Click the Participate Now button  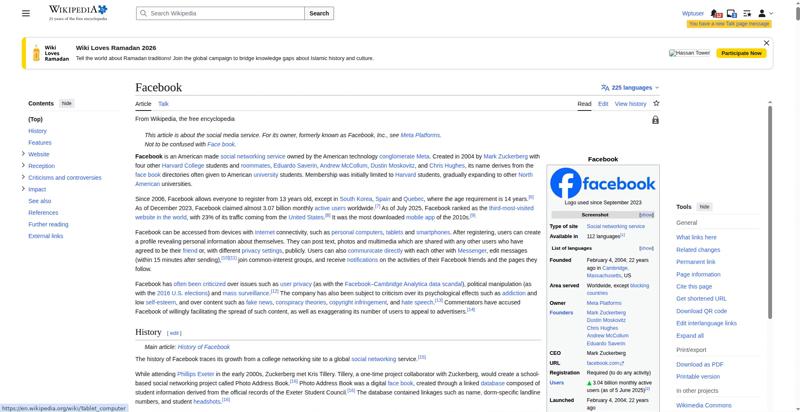pyautogui.click(x=741, y=53)
